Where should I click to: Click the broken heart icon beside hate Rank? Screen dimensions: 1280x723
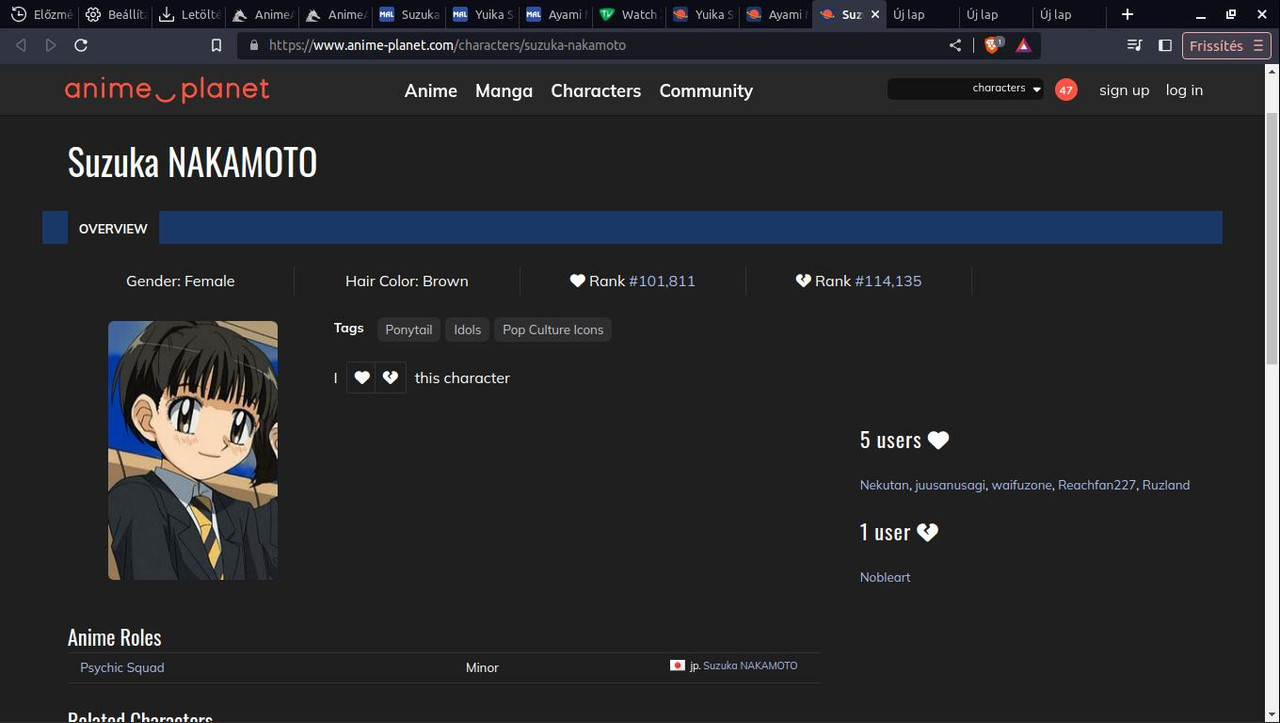(x=803, y=281)
